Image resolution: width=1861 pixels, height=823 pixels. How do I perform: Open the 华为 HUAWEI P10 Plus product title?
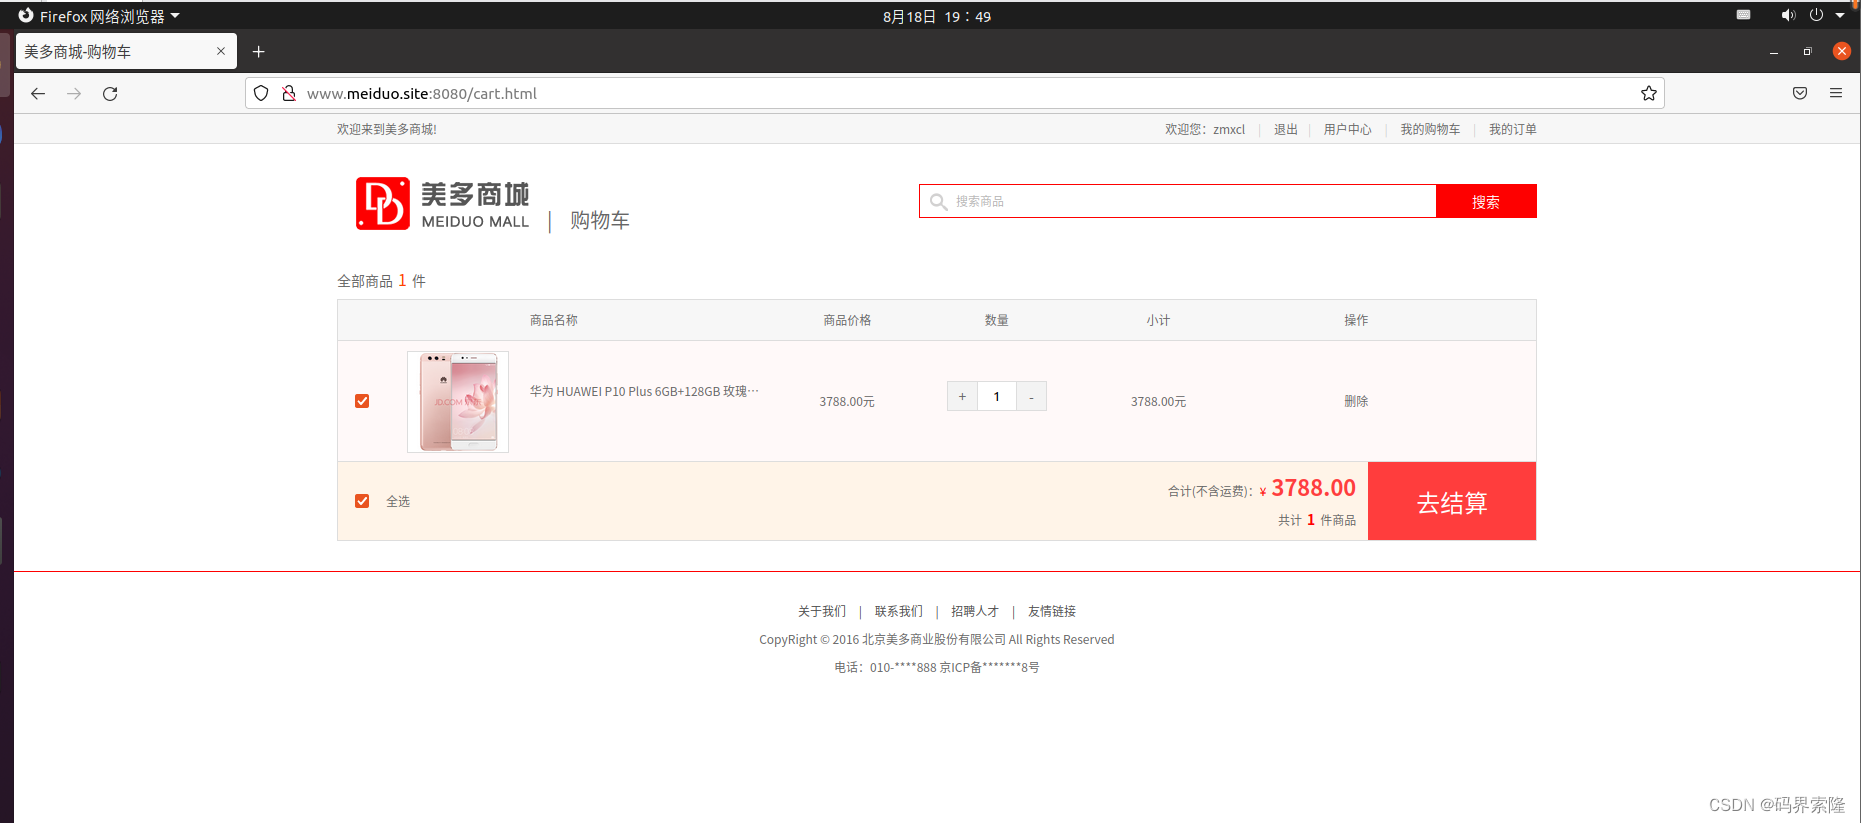coord(644,391)
